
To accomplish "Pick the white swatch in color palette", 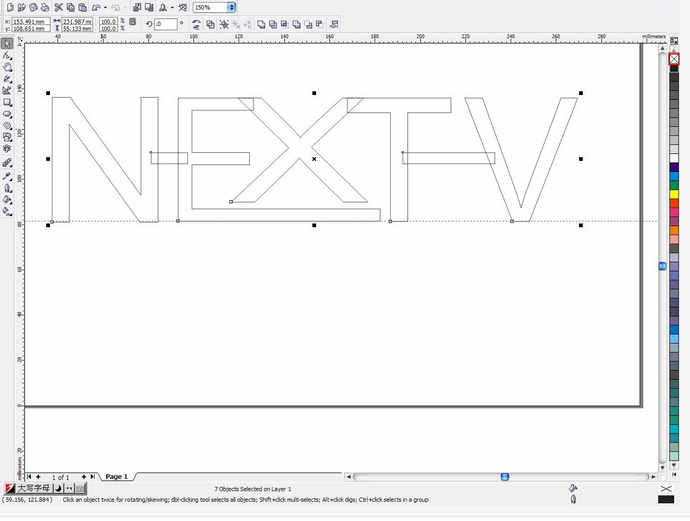I will (x=674, y=158).
